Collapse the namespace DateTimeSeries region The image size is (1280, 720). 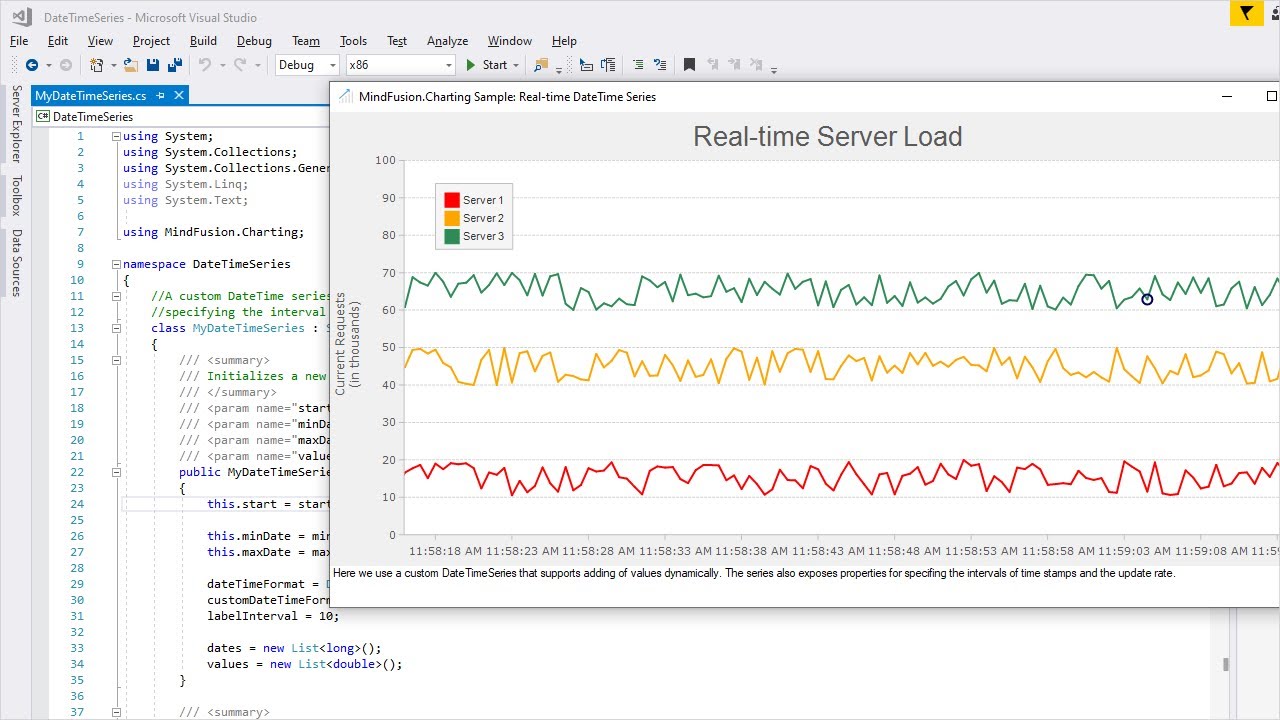(116, 264)
